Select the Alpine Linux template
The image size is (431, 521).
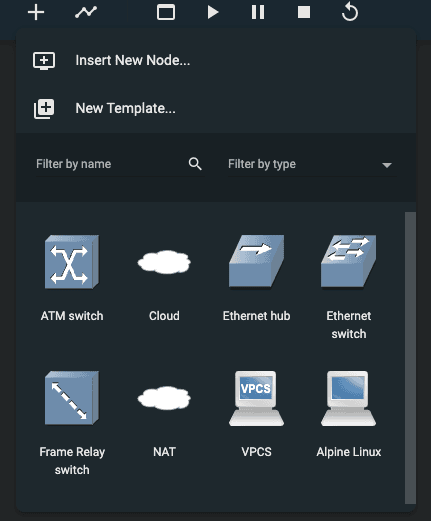click(349, 413)
